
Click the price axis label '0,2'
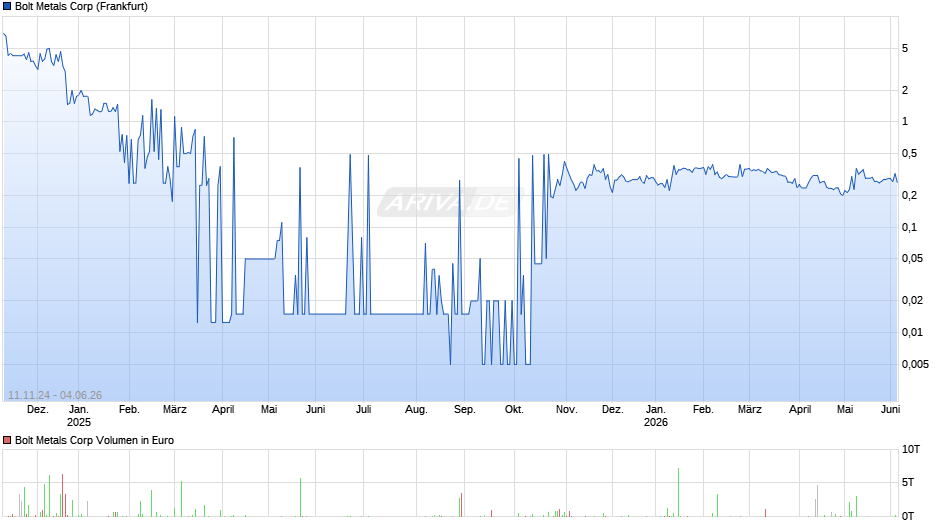909,196
